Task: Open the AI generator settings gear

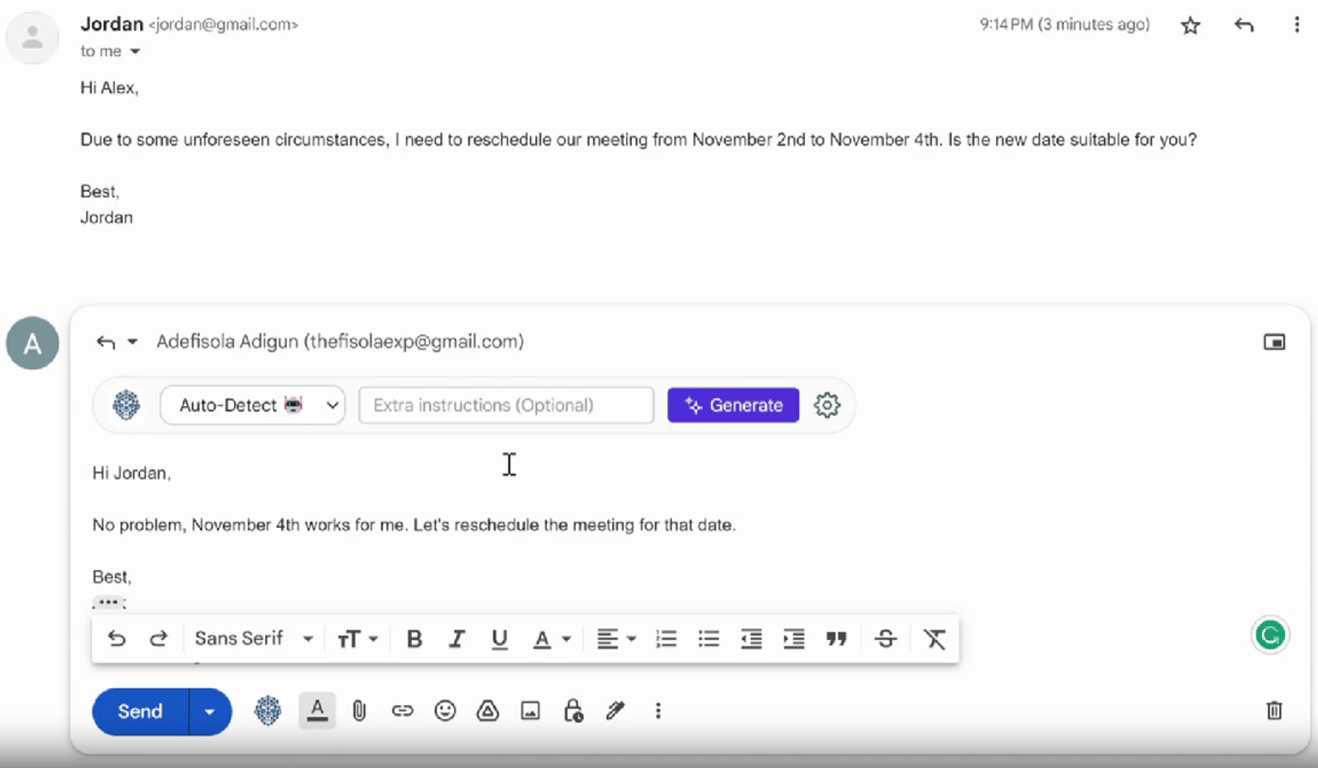Action: click(827, 405)
